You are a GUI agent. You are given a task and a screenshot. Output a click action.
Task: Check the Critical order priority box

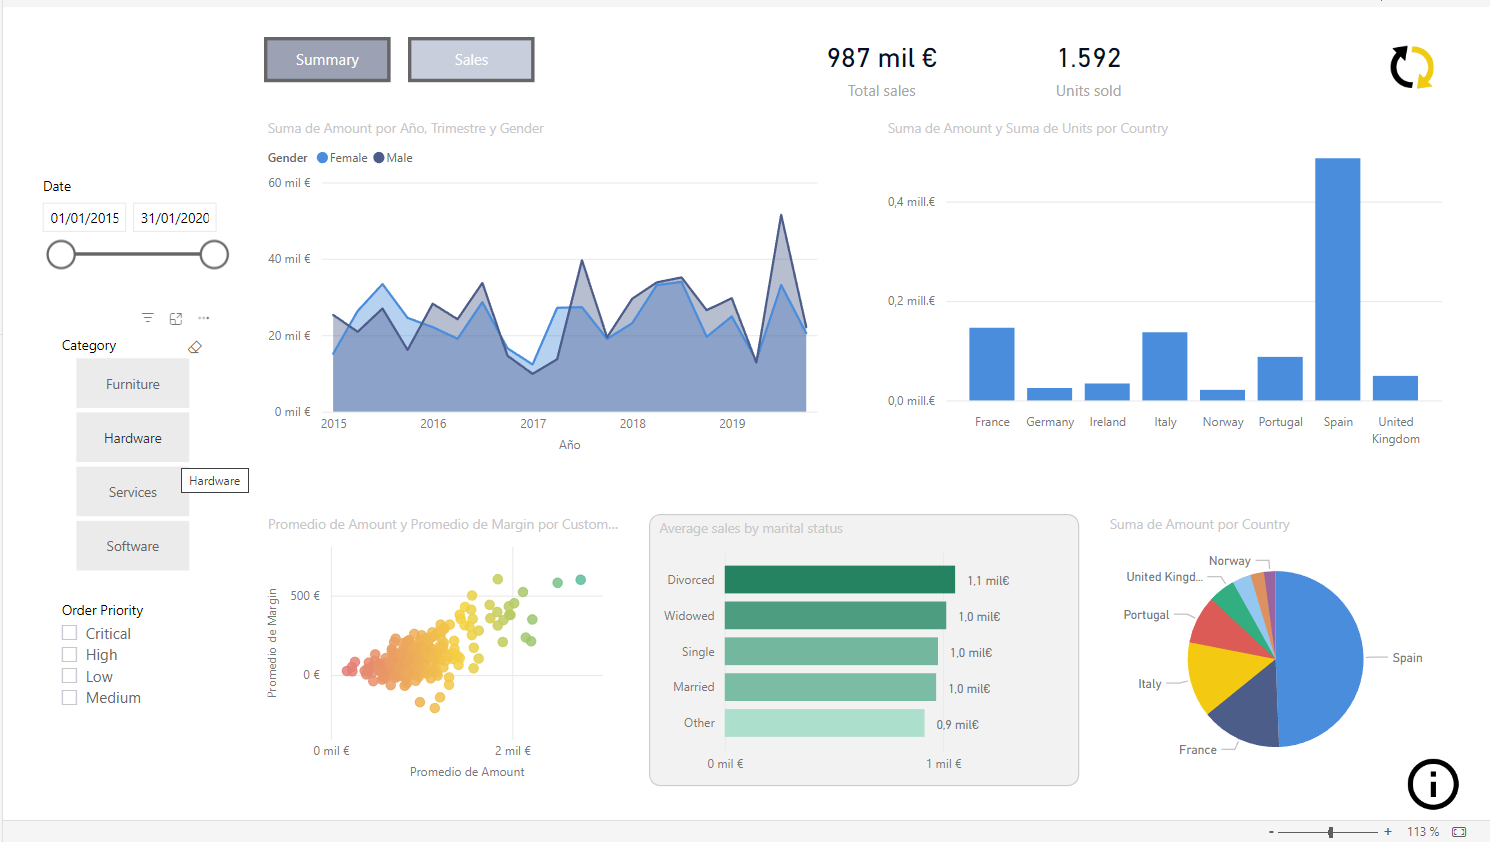pyautogui.click(x=70, y=633)
